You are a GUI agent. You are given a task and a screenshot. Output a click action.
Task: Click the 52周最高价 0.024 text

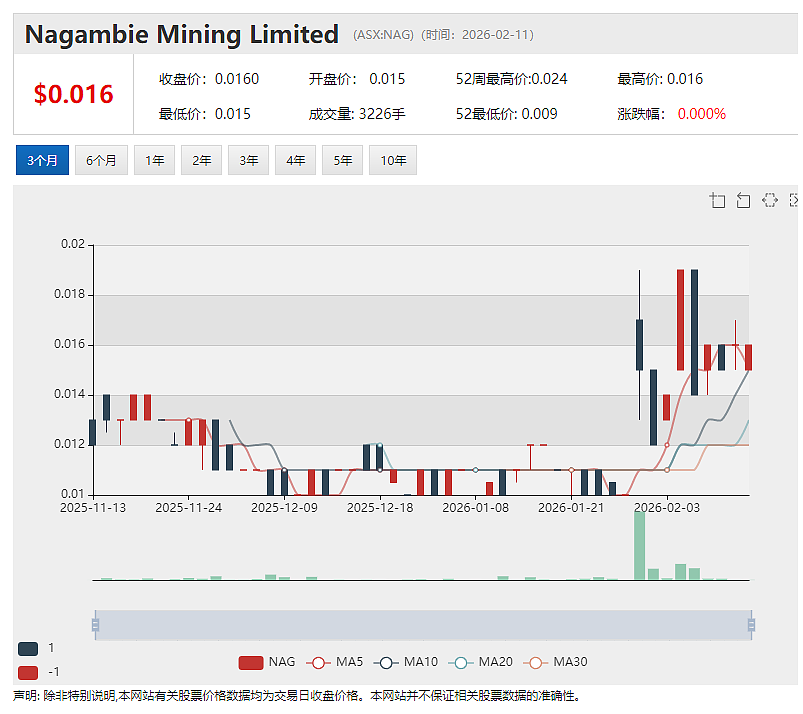click(512, 79)
